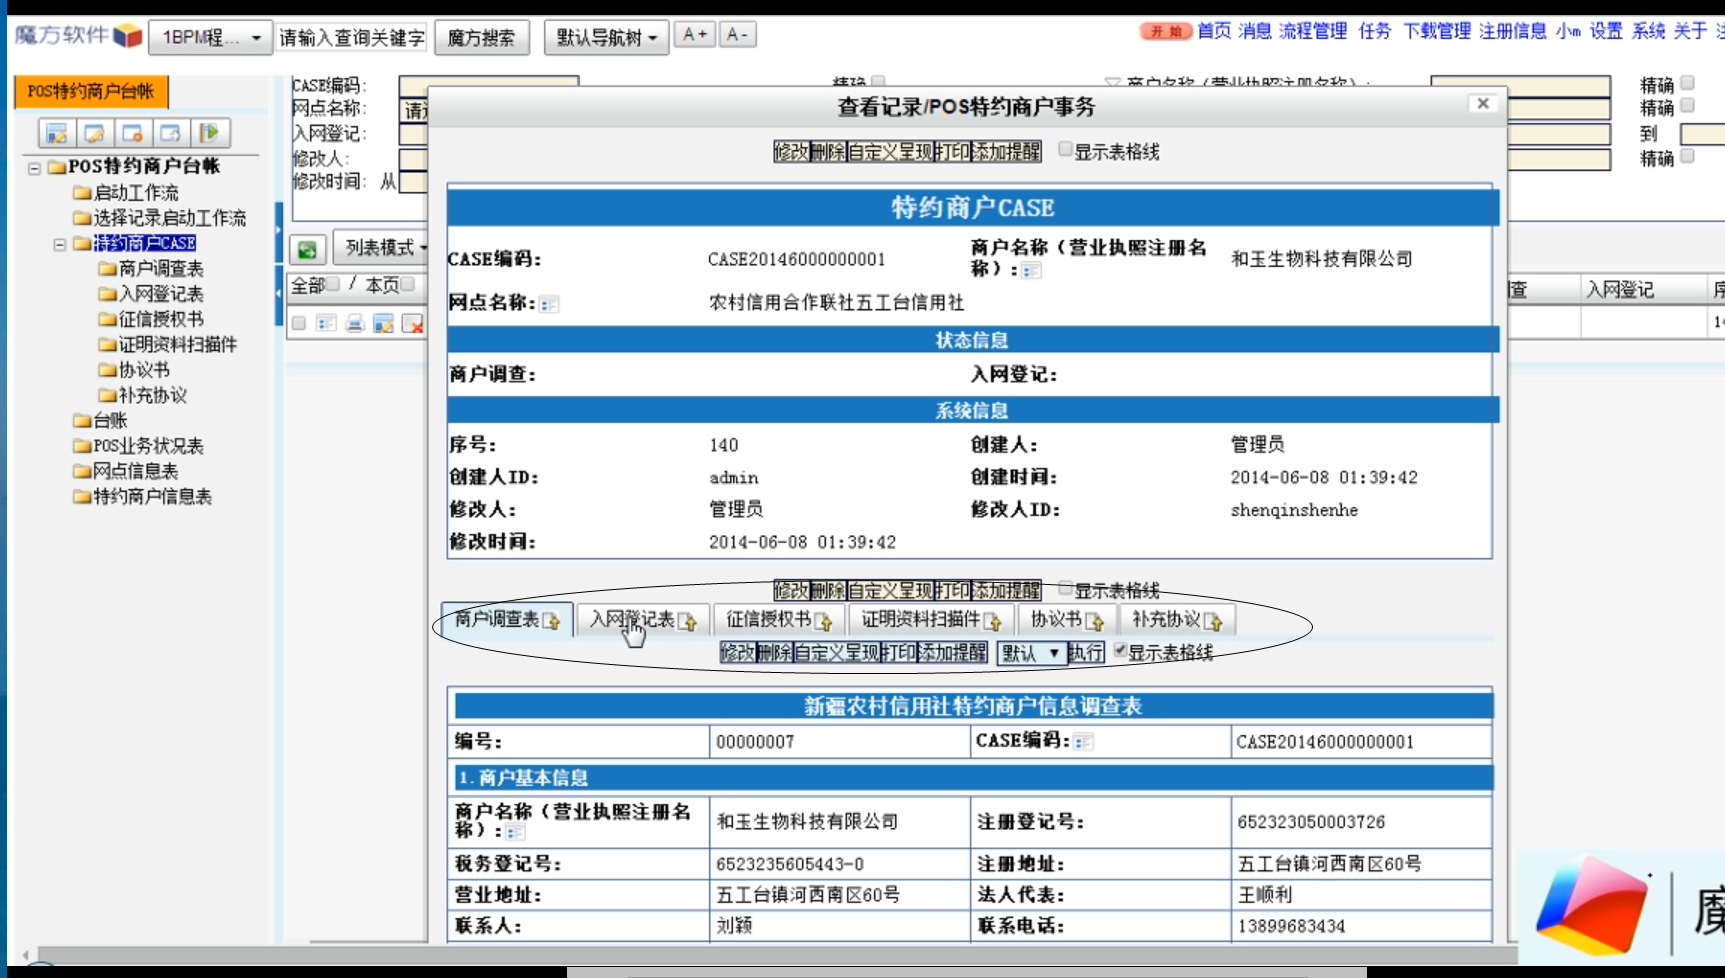Open the 默认导航树 dropdown

click(606, 38)
